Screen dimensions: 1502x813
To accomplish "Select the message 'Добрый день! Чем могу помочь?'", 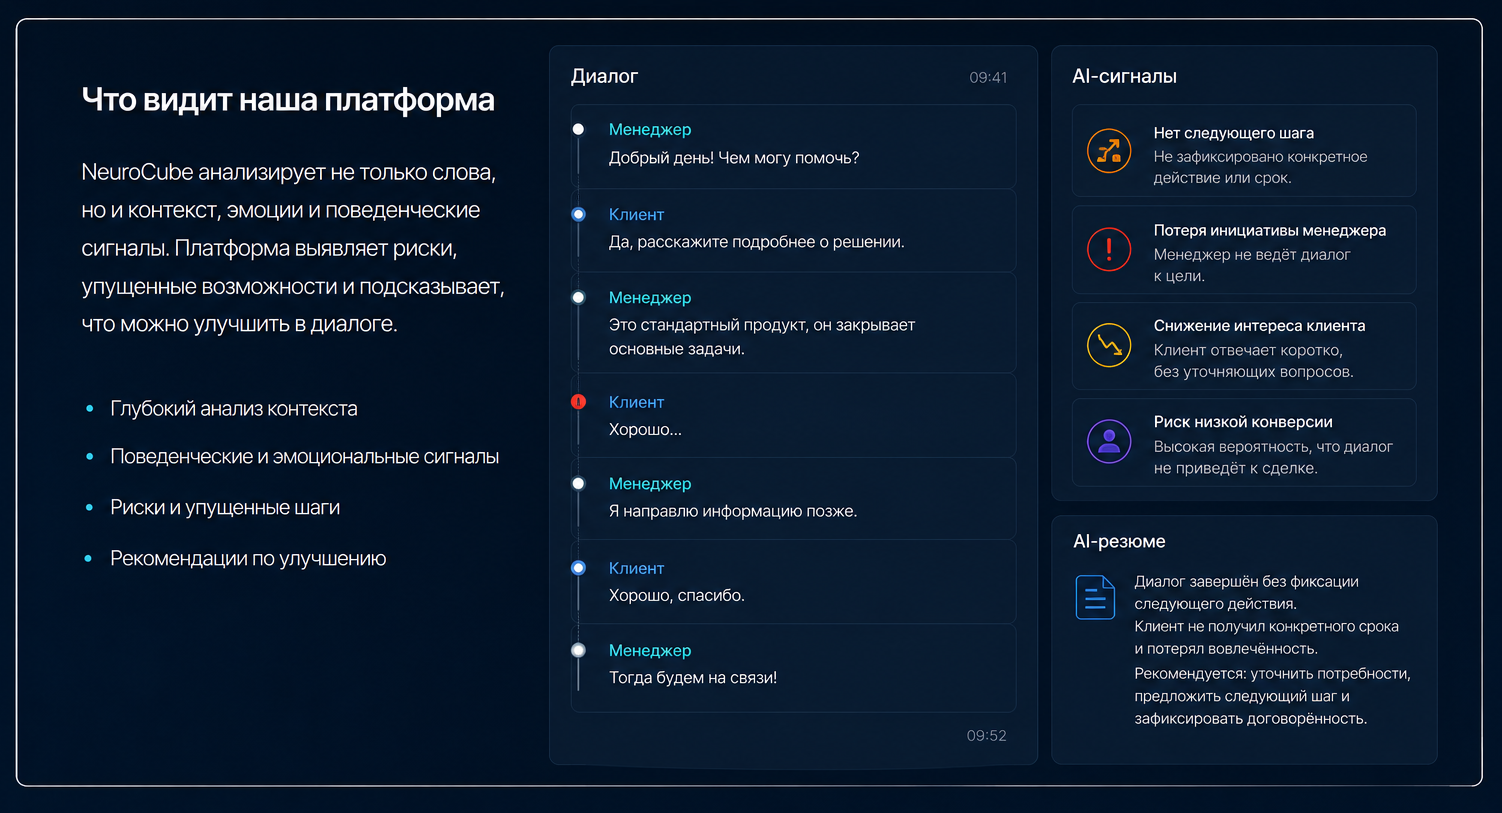I will point(734,158).
